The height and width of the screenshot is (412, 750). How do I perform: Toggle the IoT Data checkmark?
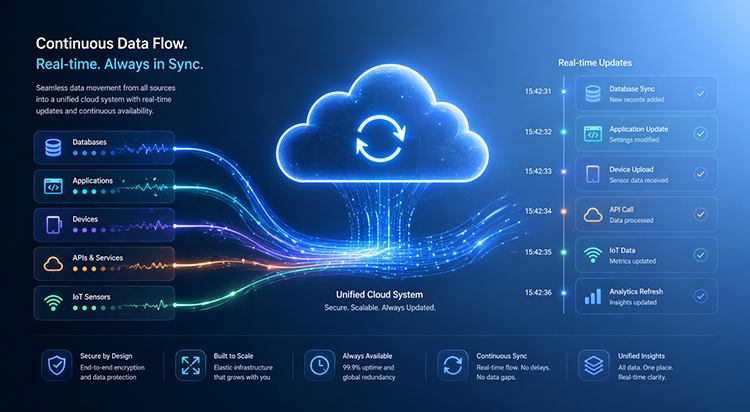[701, 255]
